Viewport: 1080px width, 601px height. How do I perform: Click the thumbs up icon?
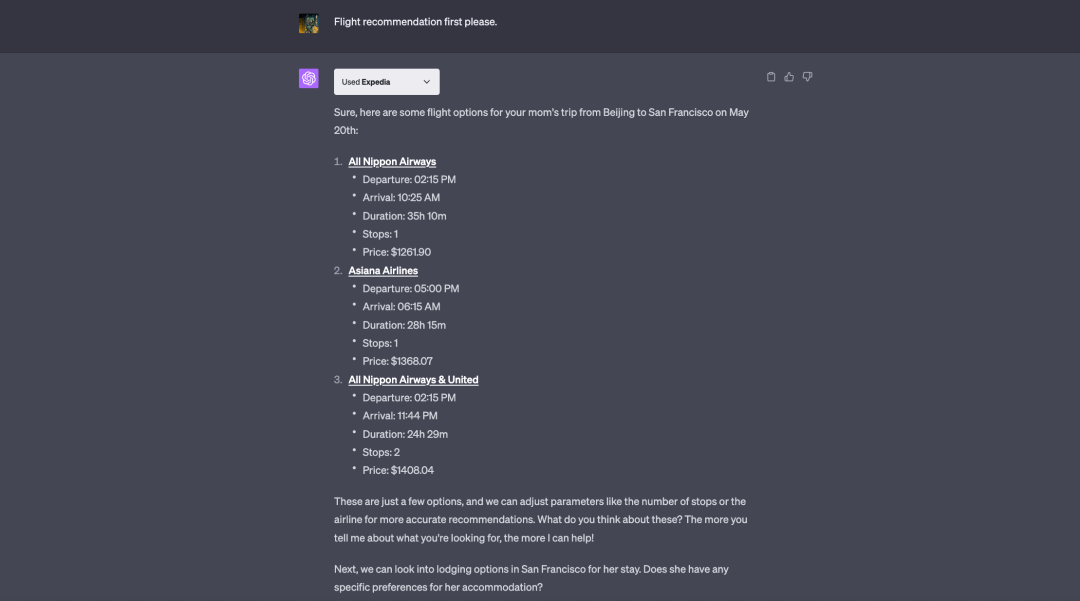[789, 77]
